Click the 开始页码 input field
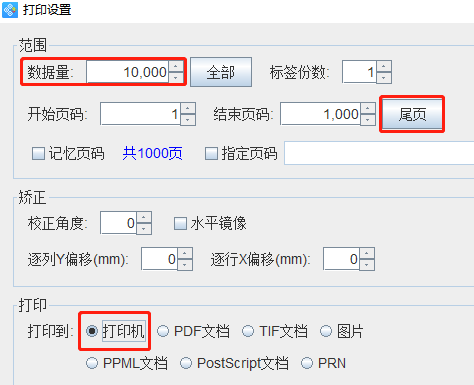The image size is (474, 385). 140,114
